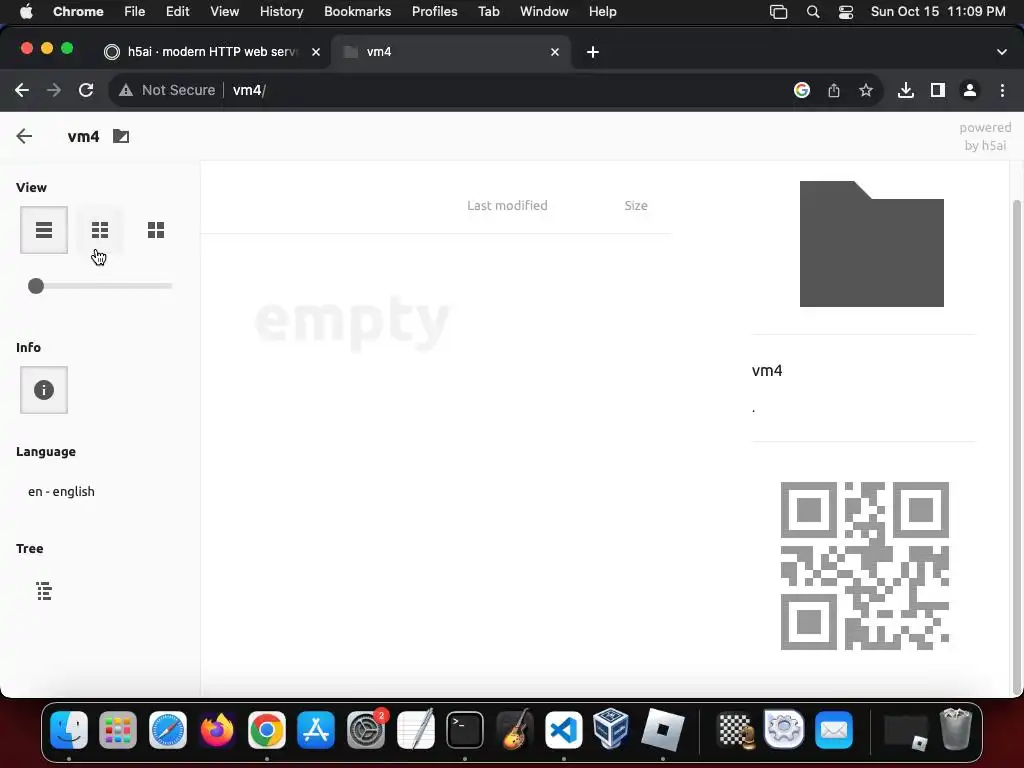This screenshot has height=768, width=1024.
Task: Click the browser back button
Action: click(22, 90)
